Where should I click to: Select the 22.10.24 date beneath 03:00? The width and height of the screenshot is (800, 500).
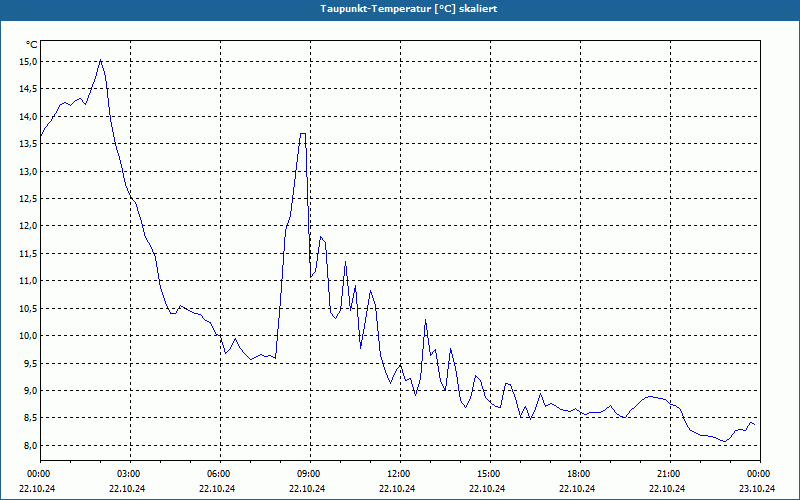127,488
